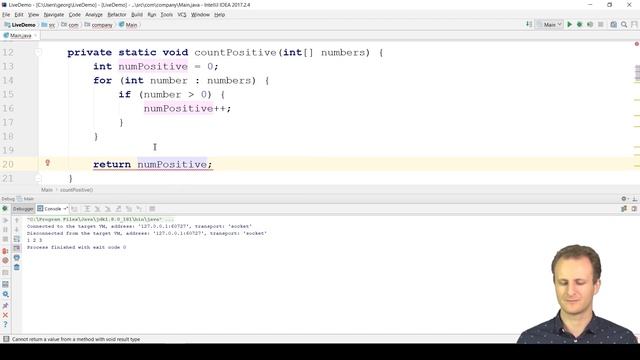Click 'Process finished with exit code 0' text

click(x=76, y=247)
